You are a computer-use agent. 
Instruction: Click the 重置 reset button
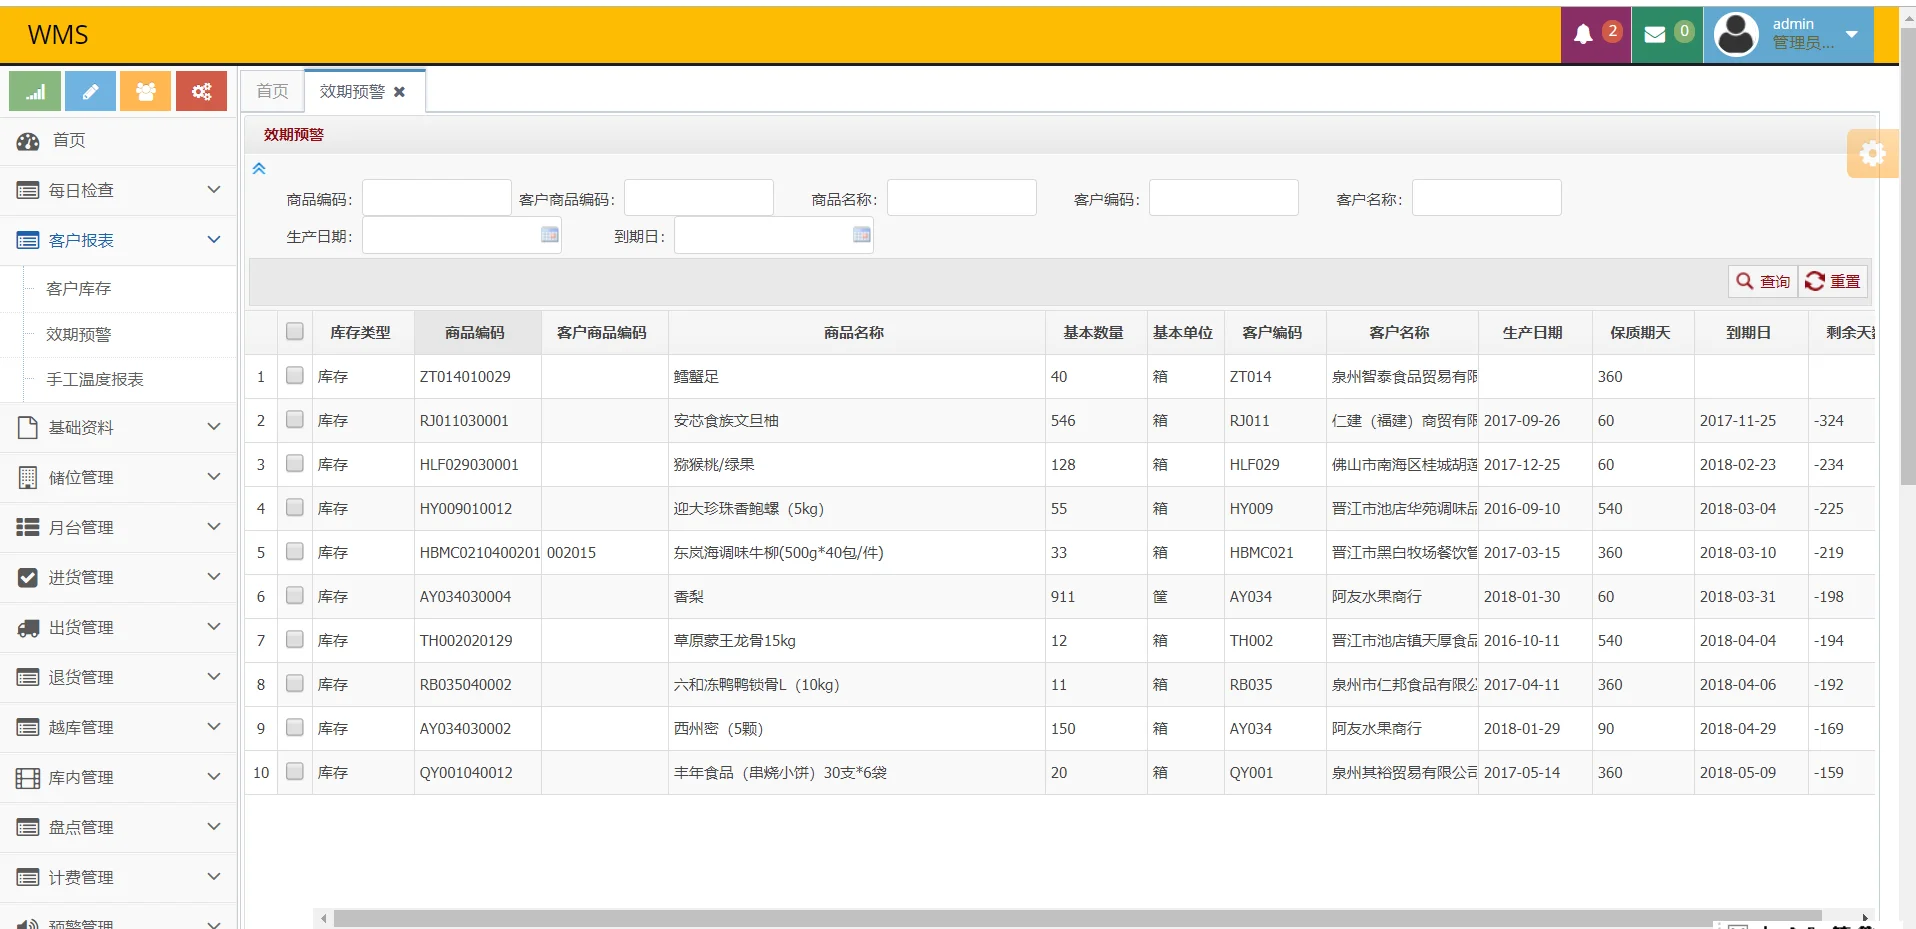pos(1832,281)
